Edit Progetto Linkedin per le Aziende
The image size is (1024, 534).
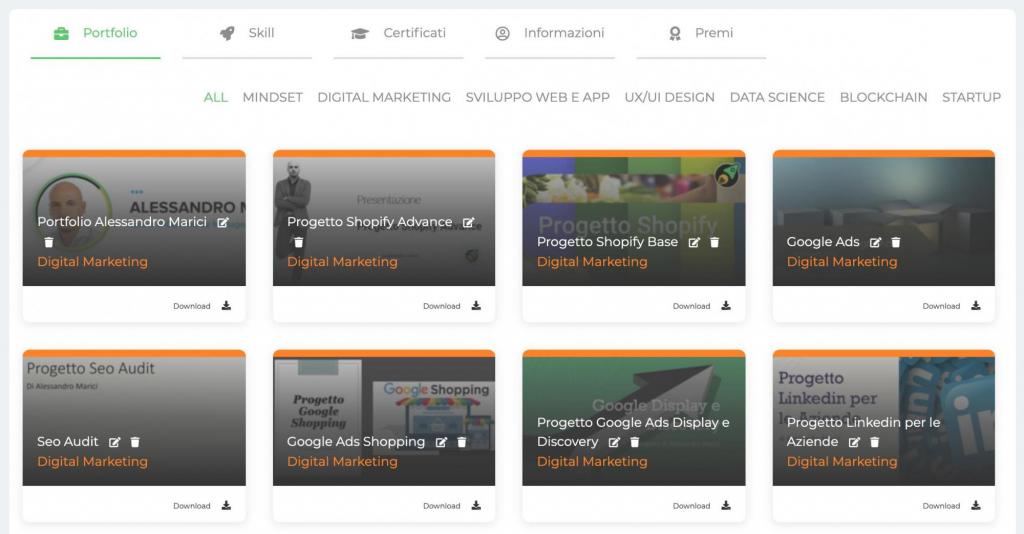854,442
